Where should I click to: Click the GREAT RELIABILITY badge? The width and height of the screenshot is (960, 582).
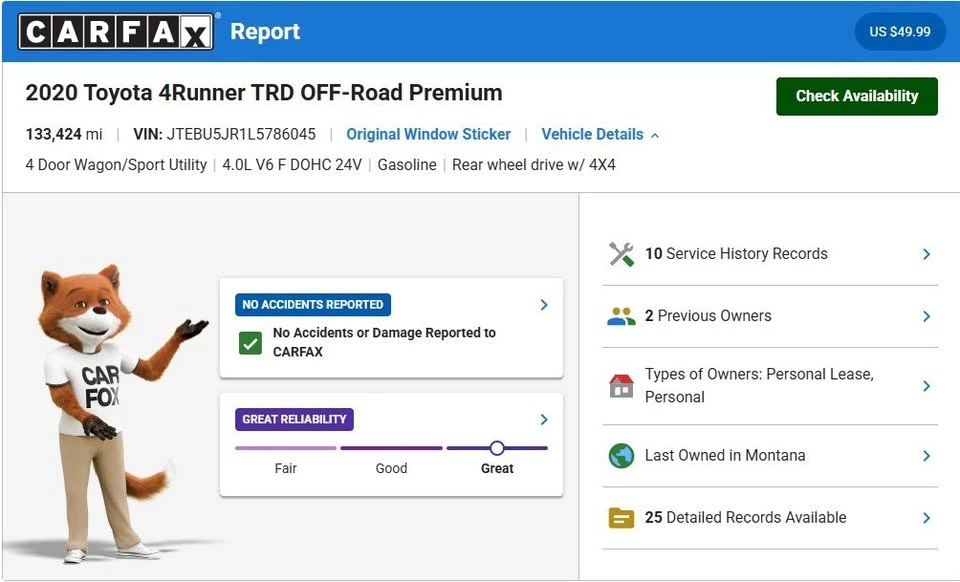click(x=294, y=419)
